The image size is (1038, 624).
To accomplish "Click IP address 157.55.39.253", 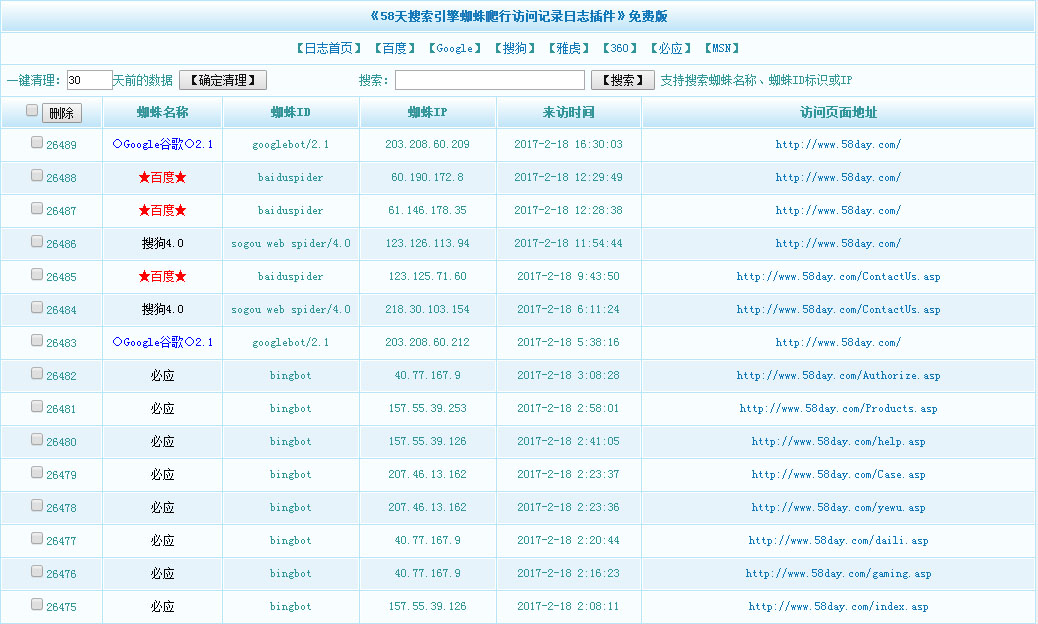I will pos(428,408).
